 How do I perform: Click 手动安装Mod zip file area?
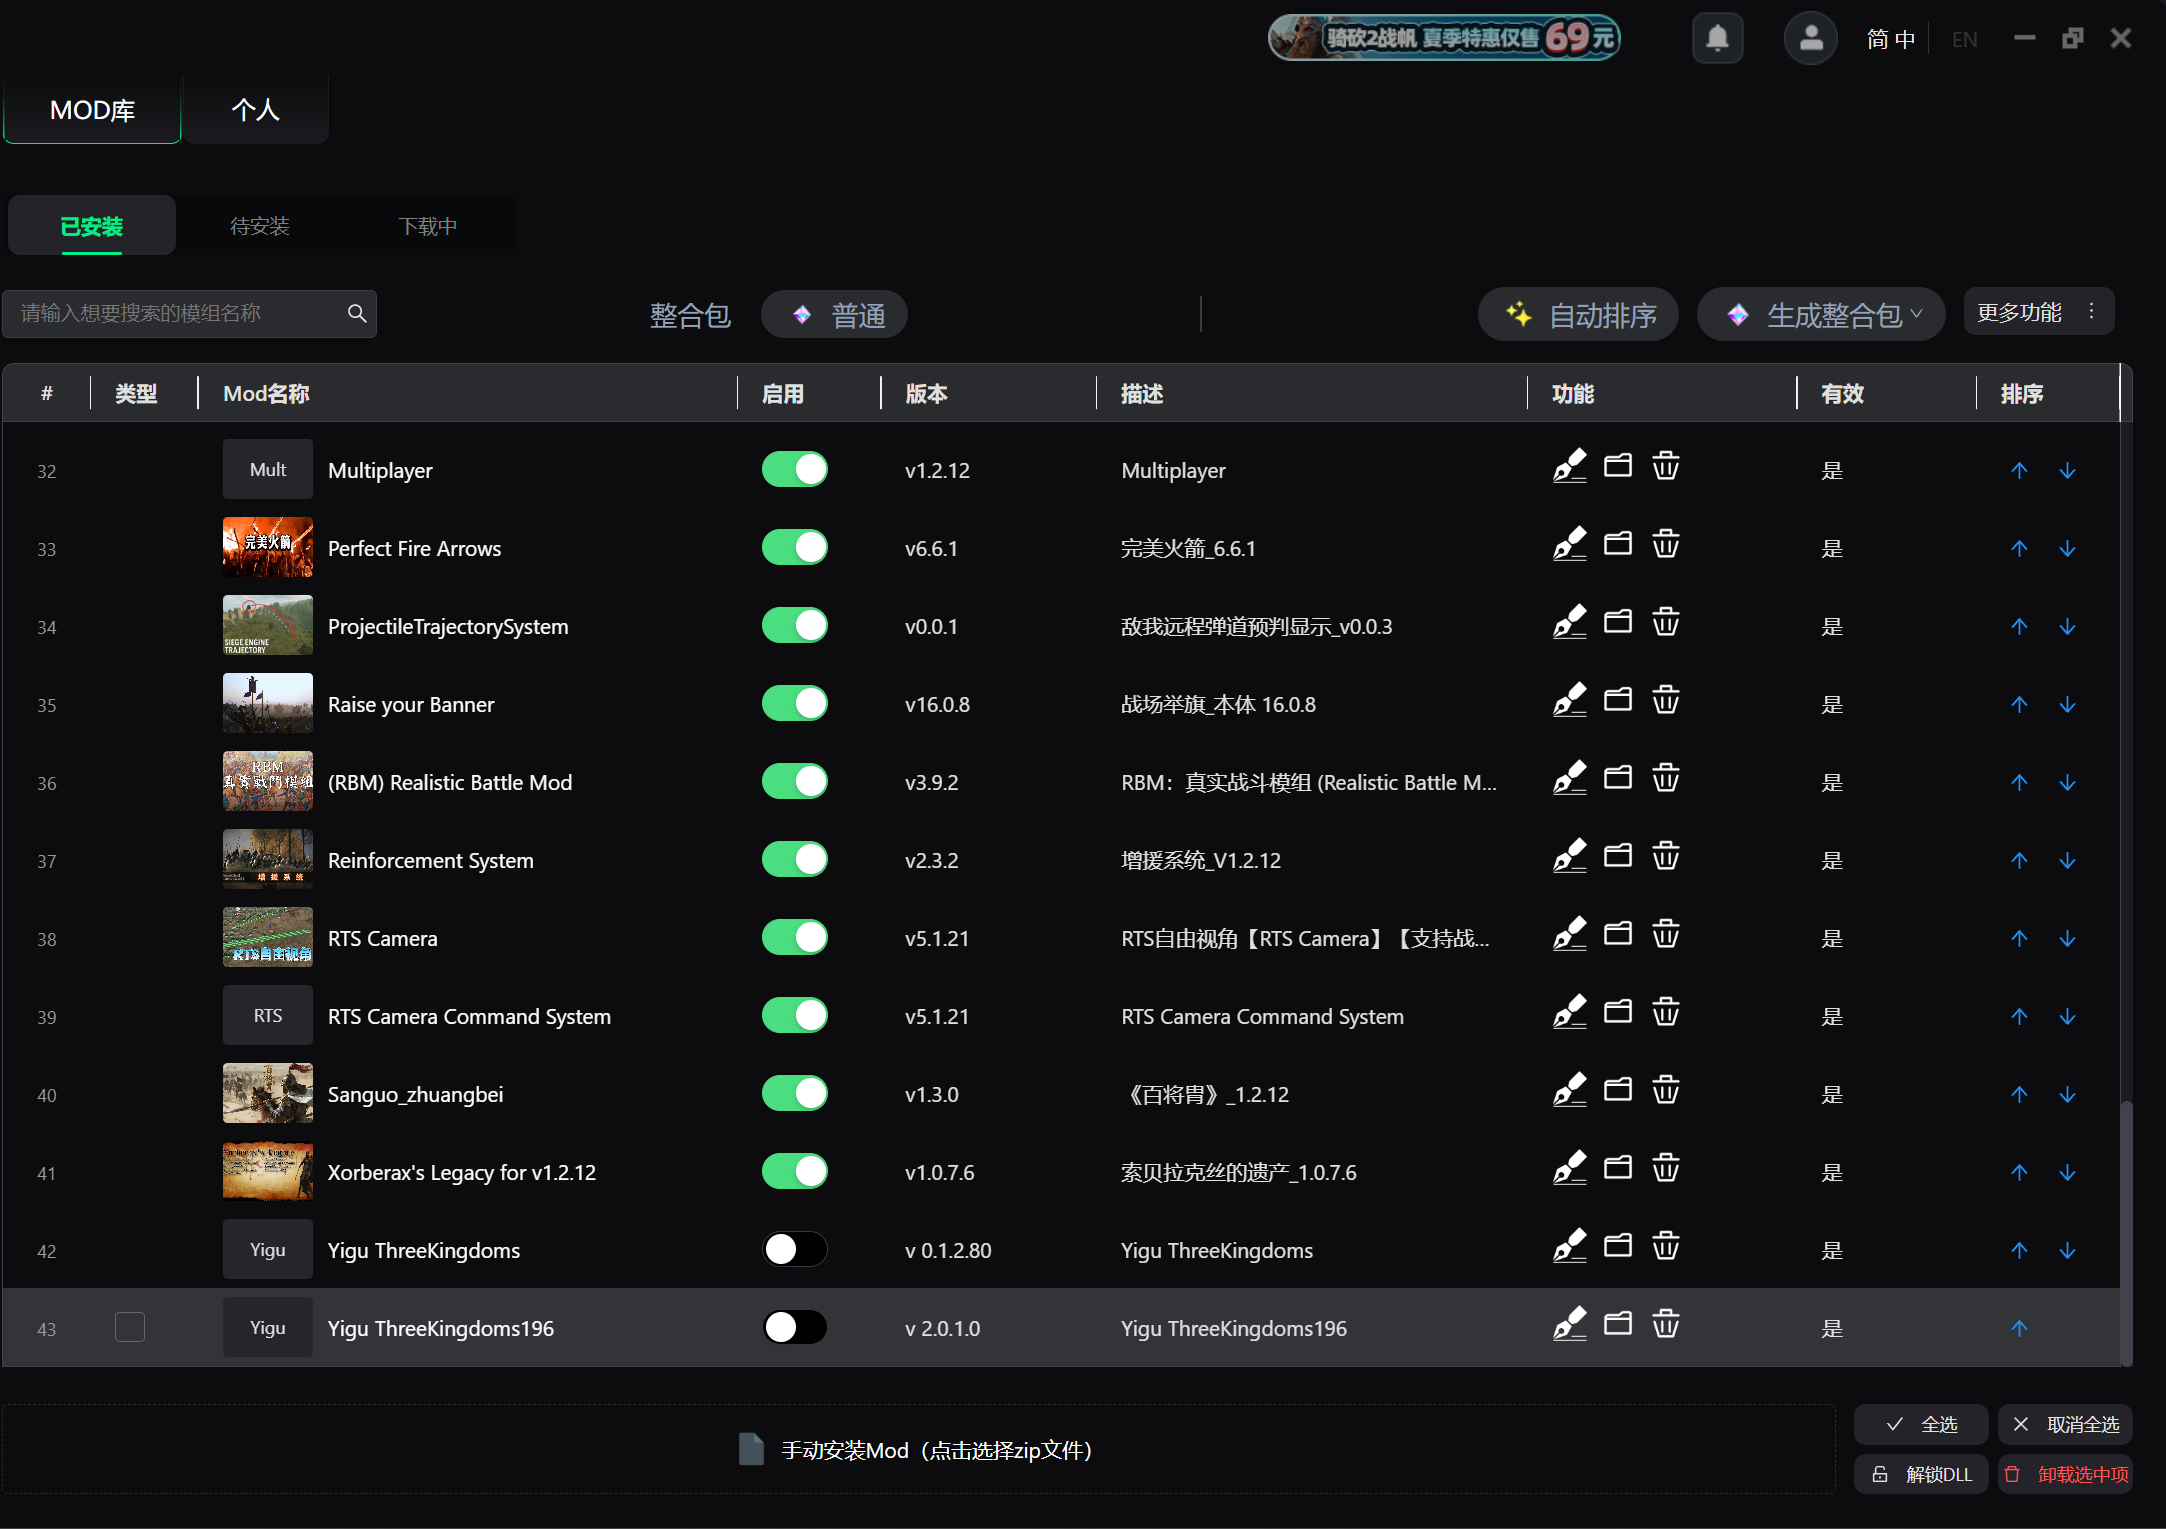point(918,1450)
